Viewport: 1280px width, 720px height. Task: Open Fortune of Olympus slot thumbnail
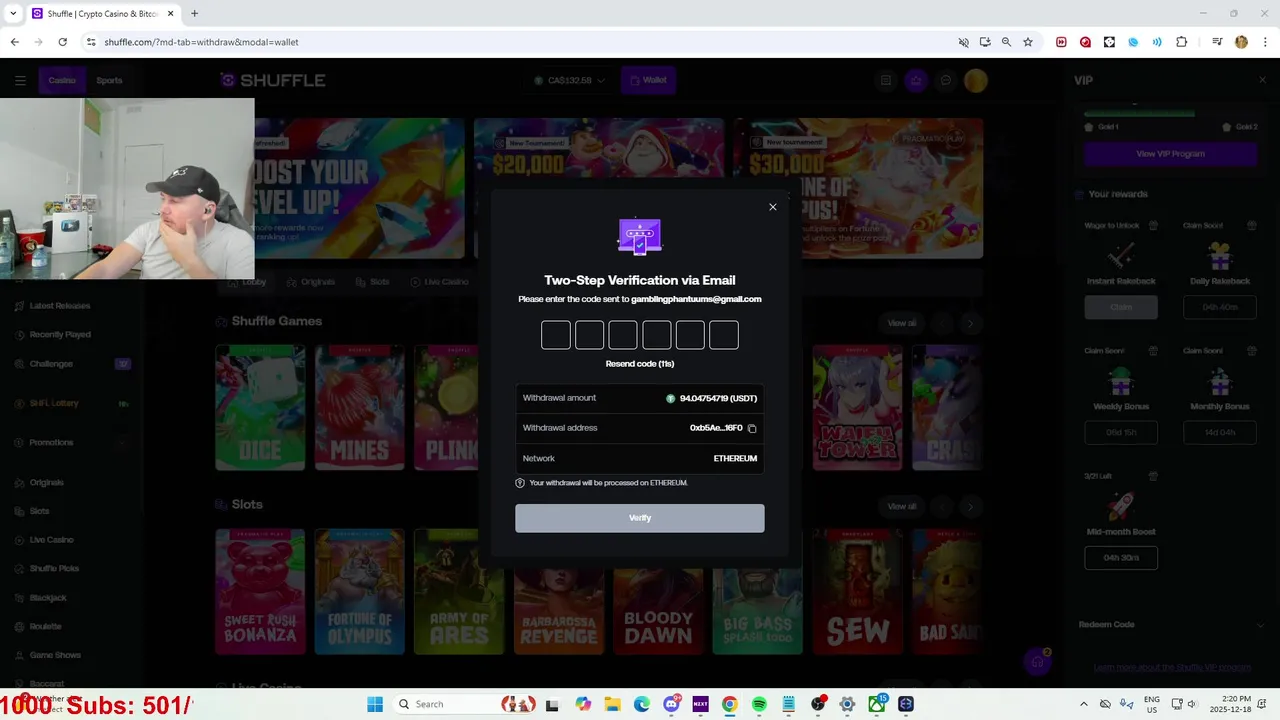pos(360,591)
